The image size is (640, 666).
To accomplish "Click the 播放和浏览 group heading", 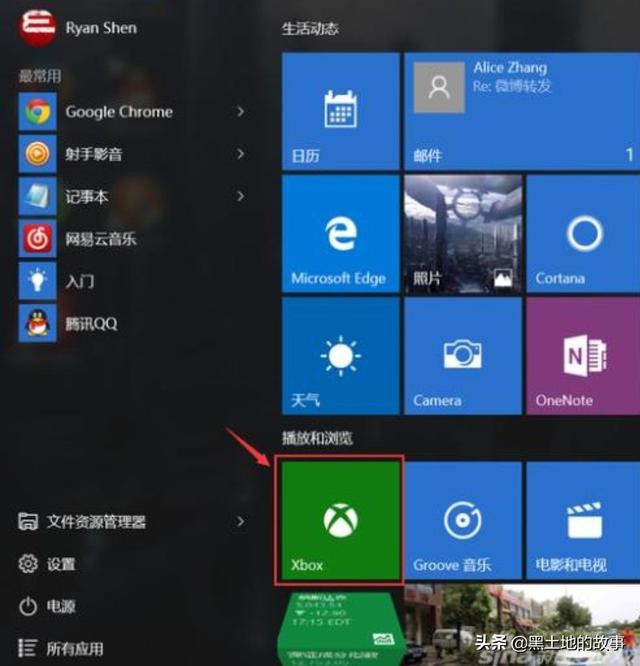I will click(317, 438).
